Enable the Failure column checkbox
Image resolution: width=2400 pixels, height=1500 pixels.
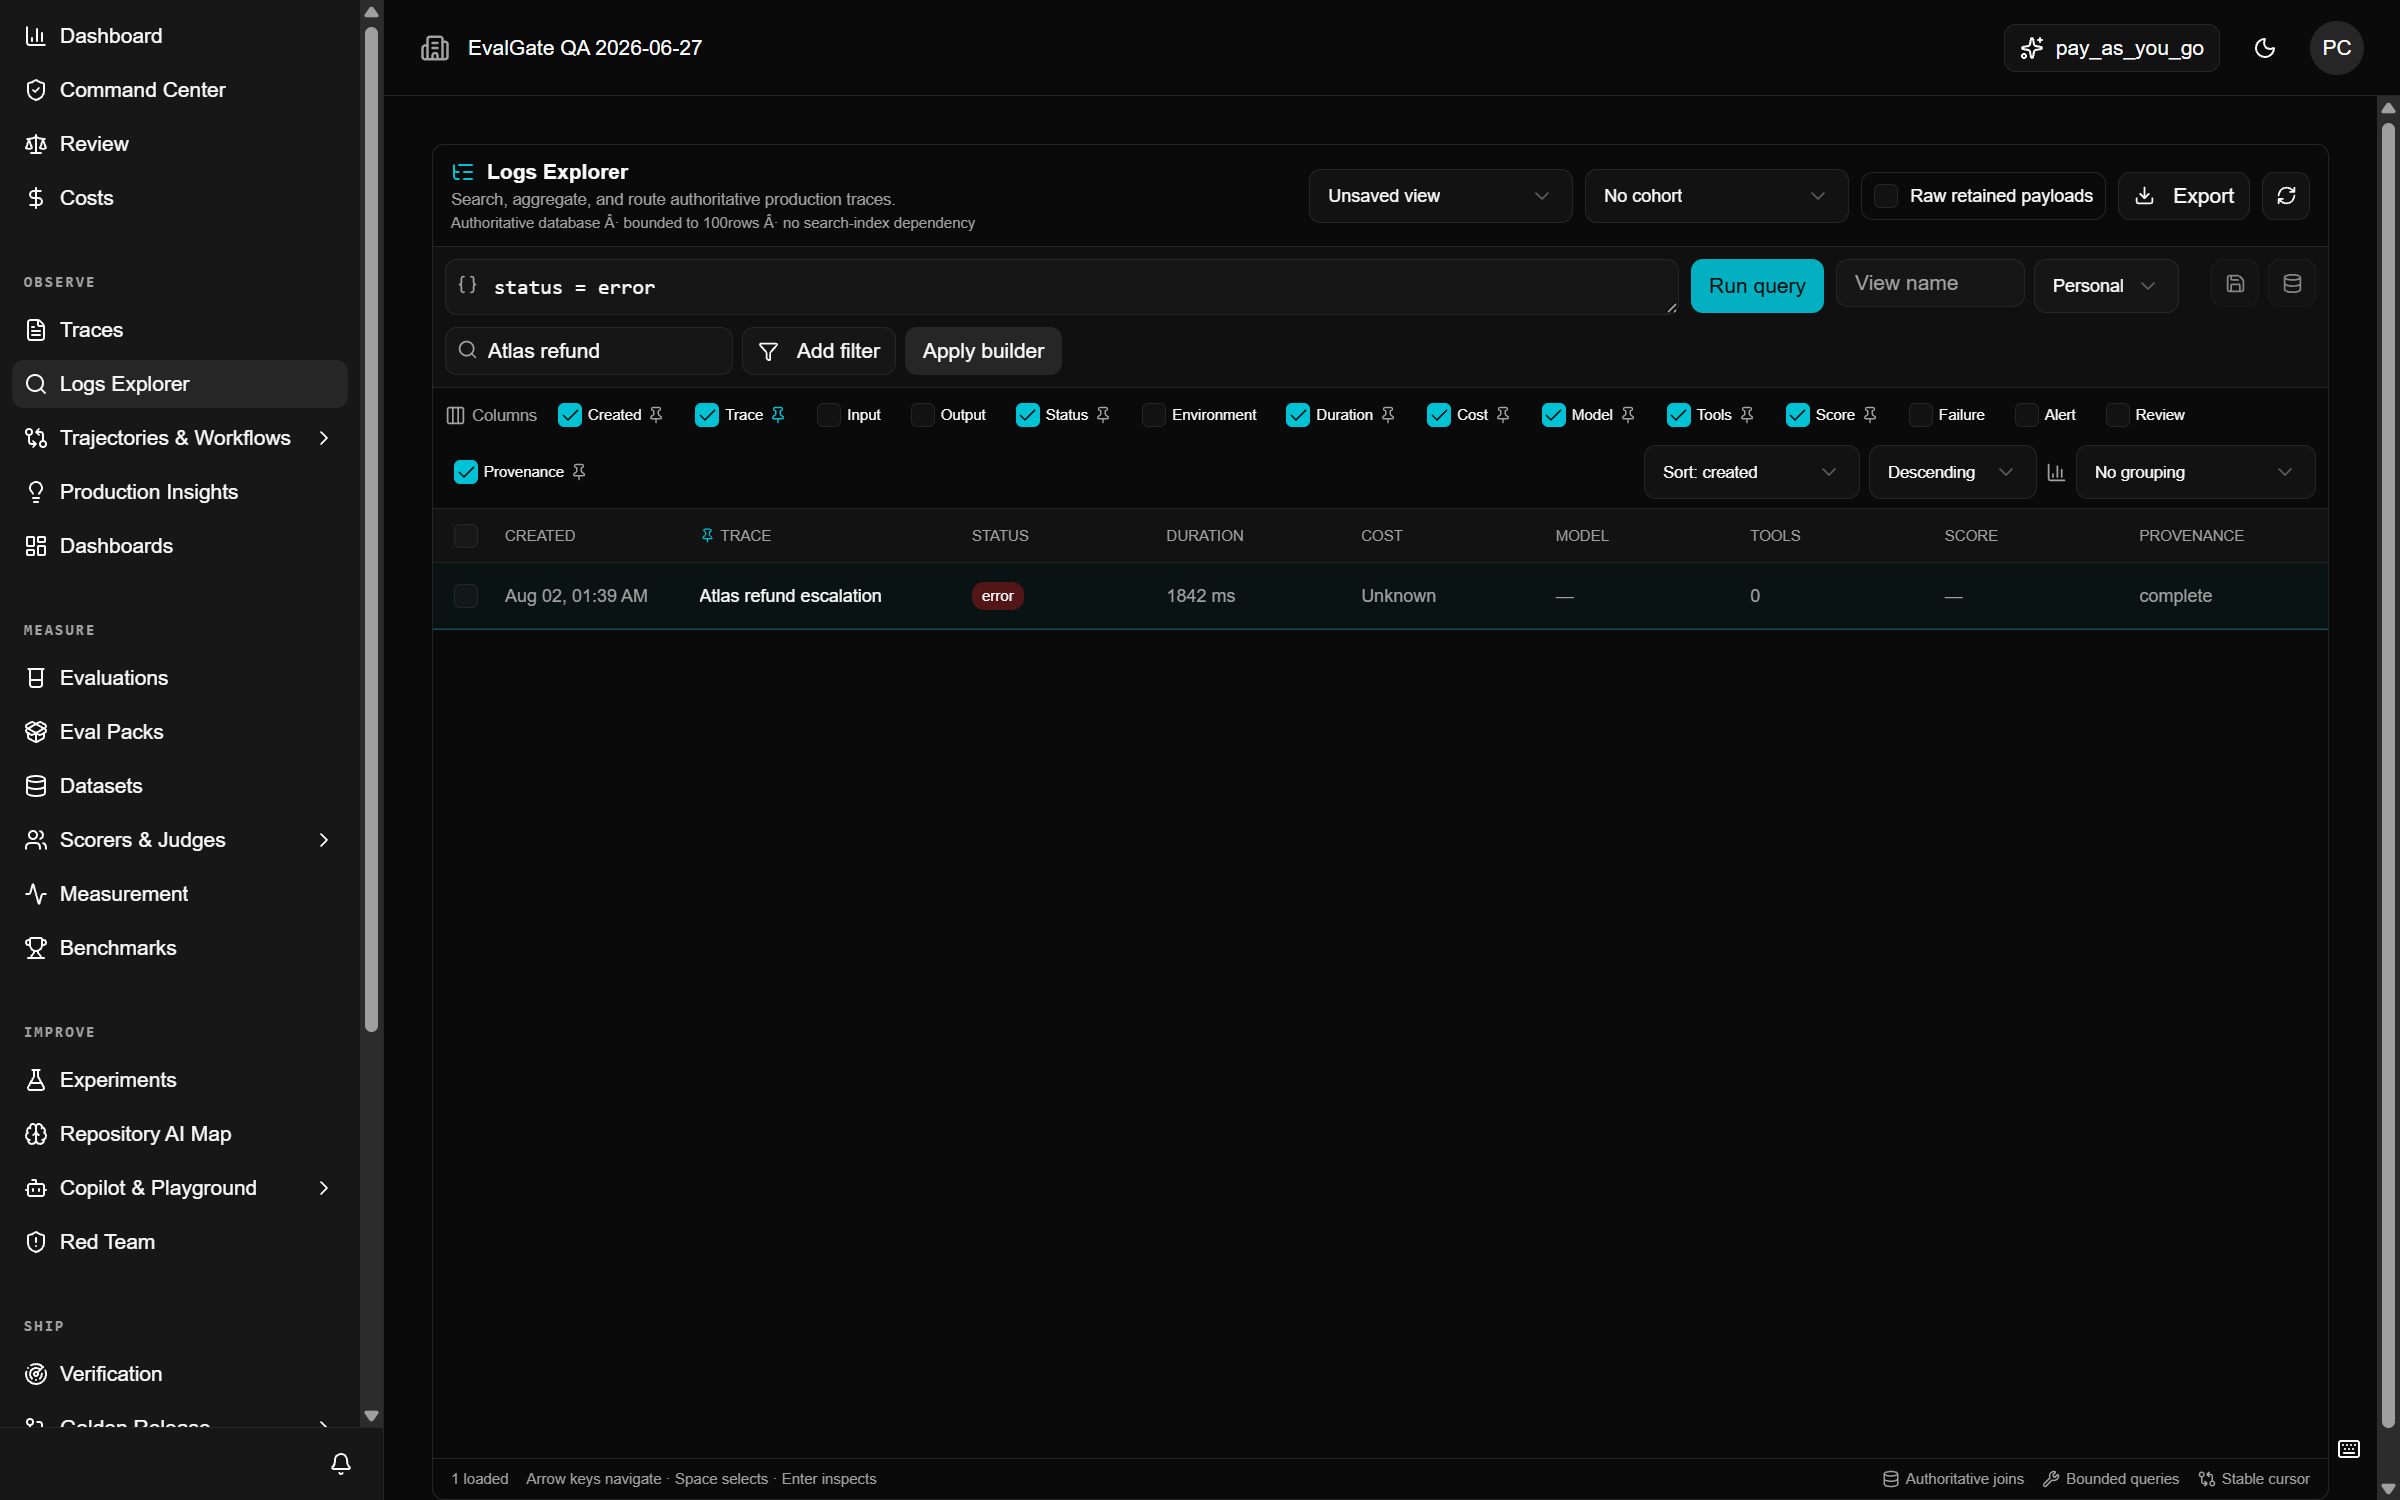coord(1920,415)
